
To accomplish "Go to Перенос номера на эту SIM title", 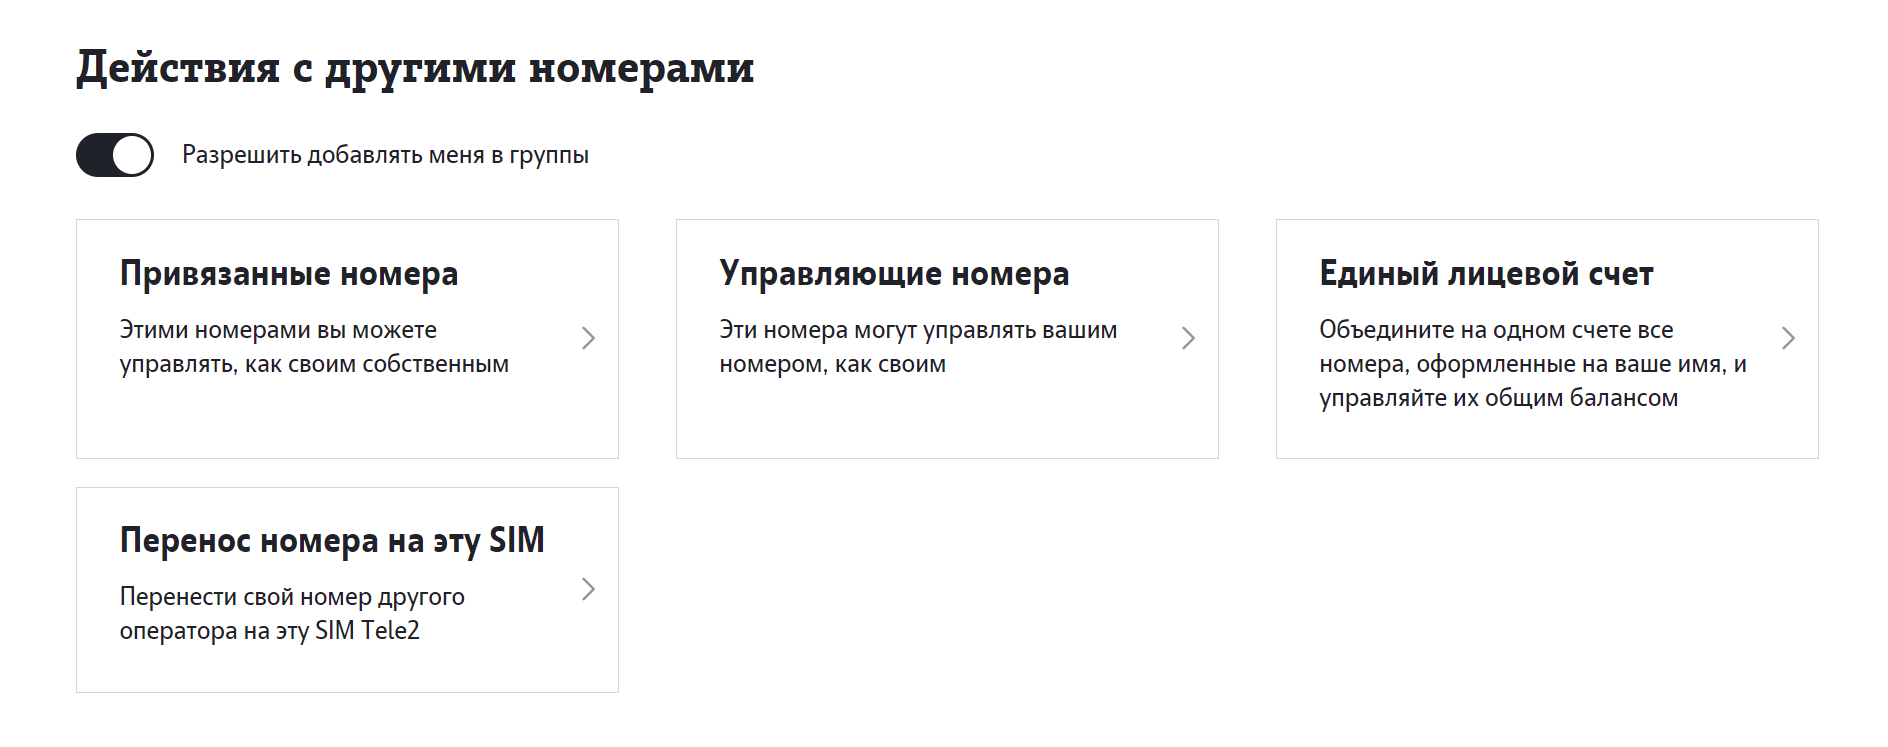I will [332, 540].
